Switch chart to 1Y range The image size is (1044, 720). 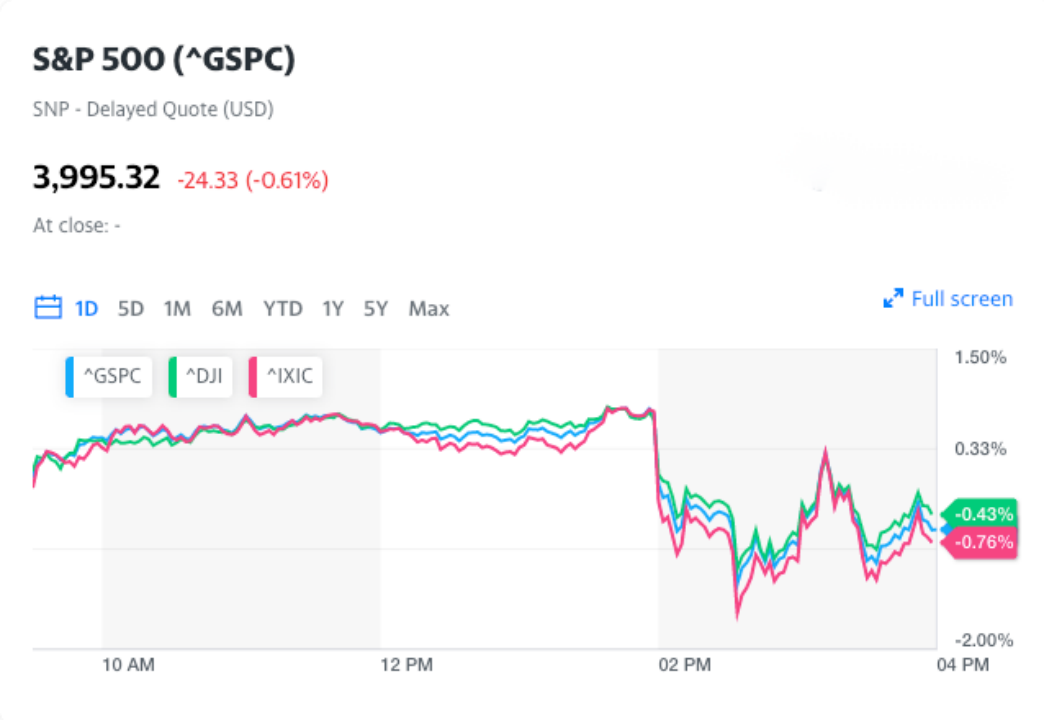[x=333, y=308]
